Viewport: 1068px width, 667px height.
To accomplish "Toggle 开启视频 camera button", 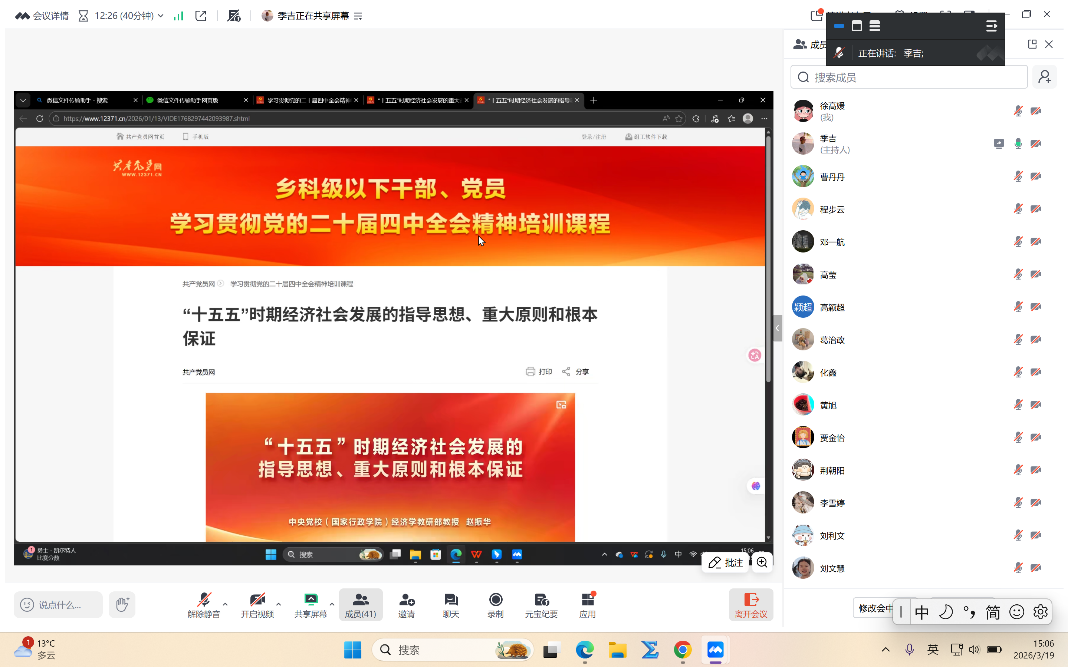I will click(x=257, y=604).
